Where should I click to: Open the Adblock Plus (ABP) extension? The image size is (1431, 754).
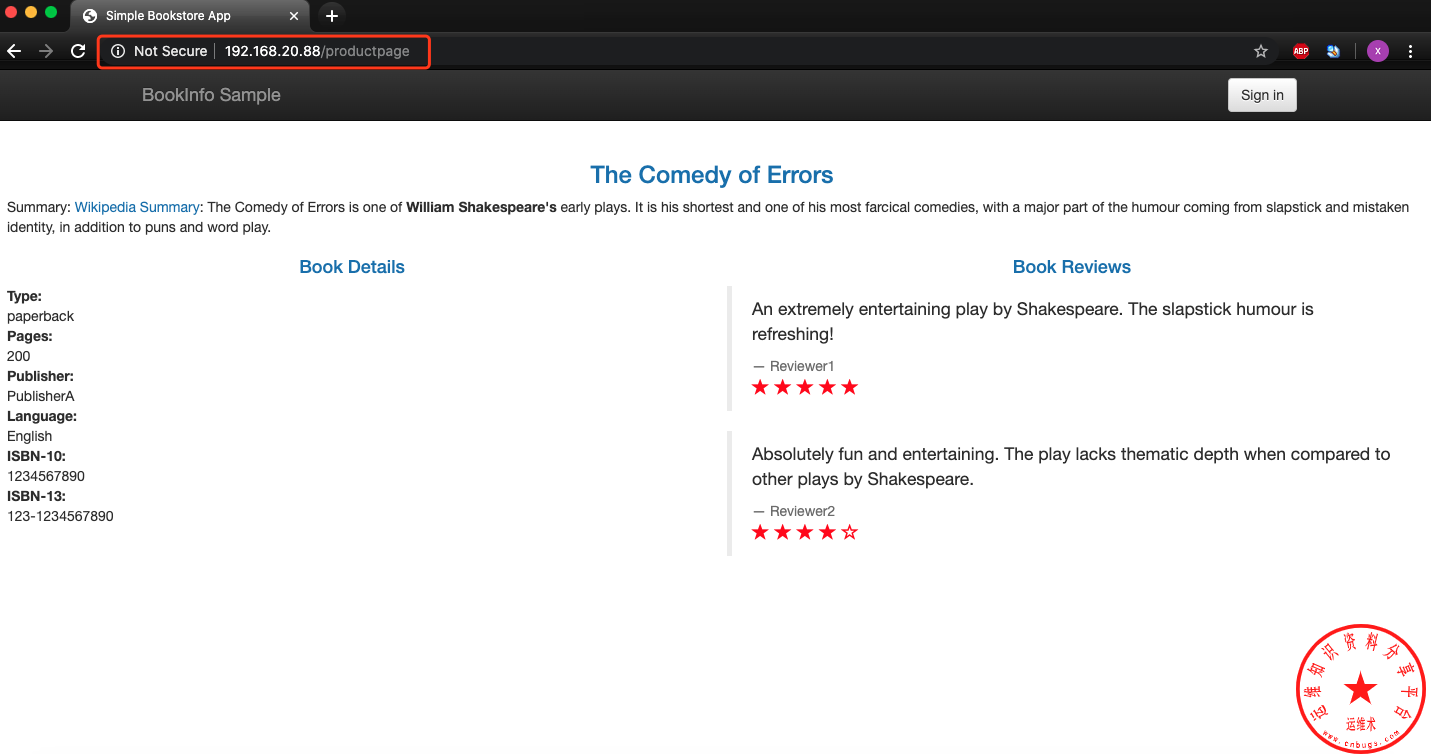(1300, 51)
